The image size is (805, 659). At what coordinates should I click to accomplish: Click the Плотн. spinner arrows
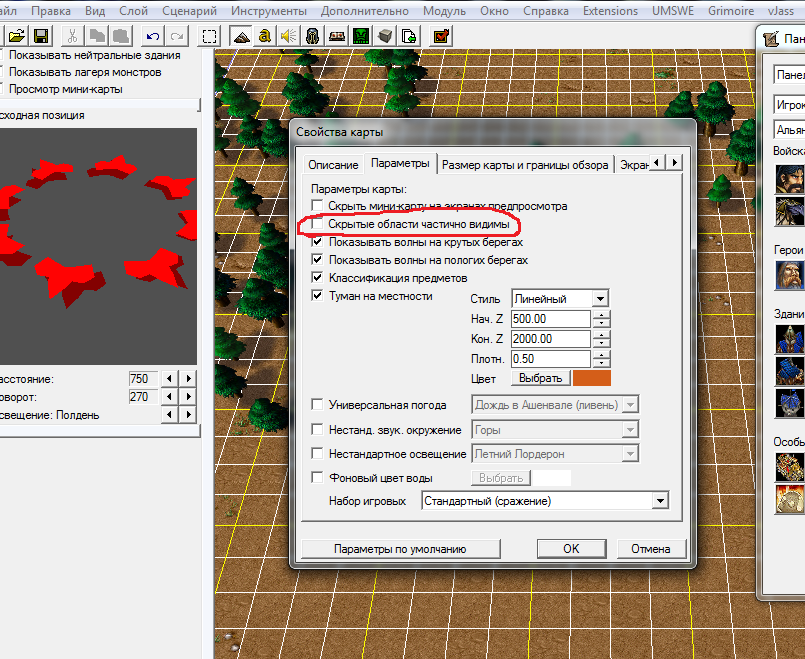pos(601,359)
